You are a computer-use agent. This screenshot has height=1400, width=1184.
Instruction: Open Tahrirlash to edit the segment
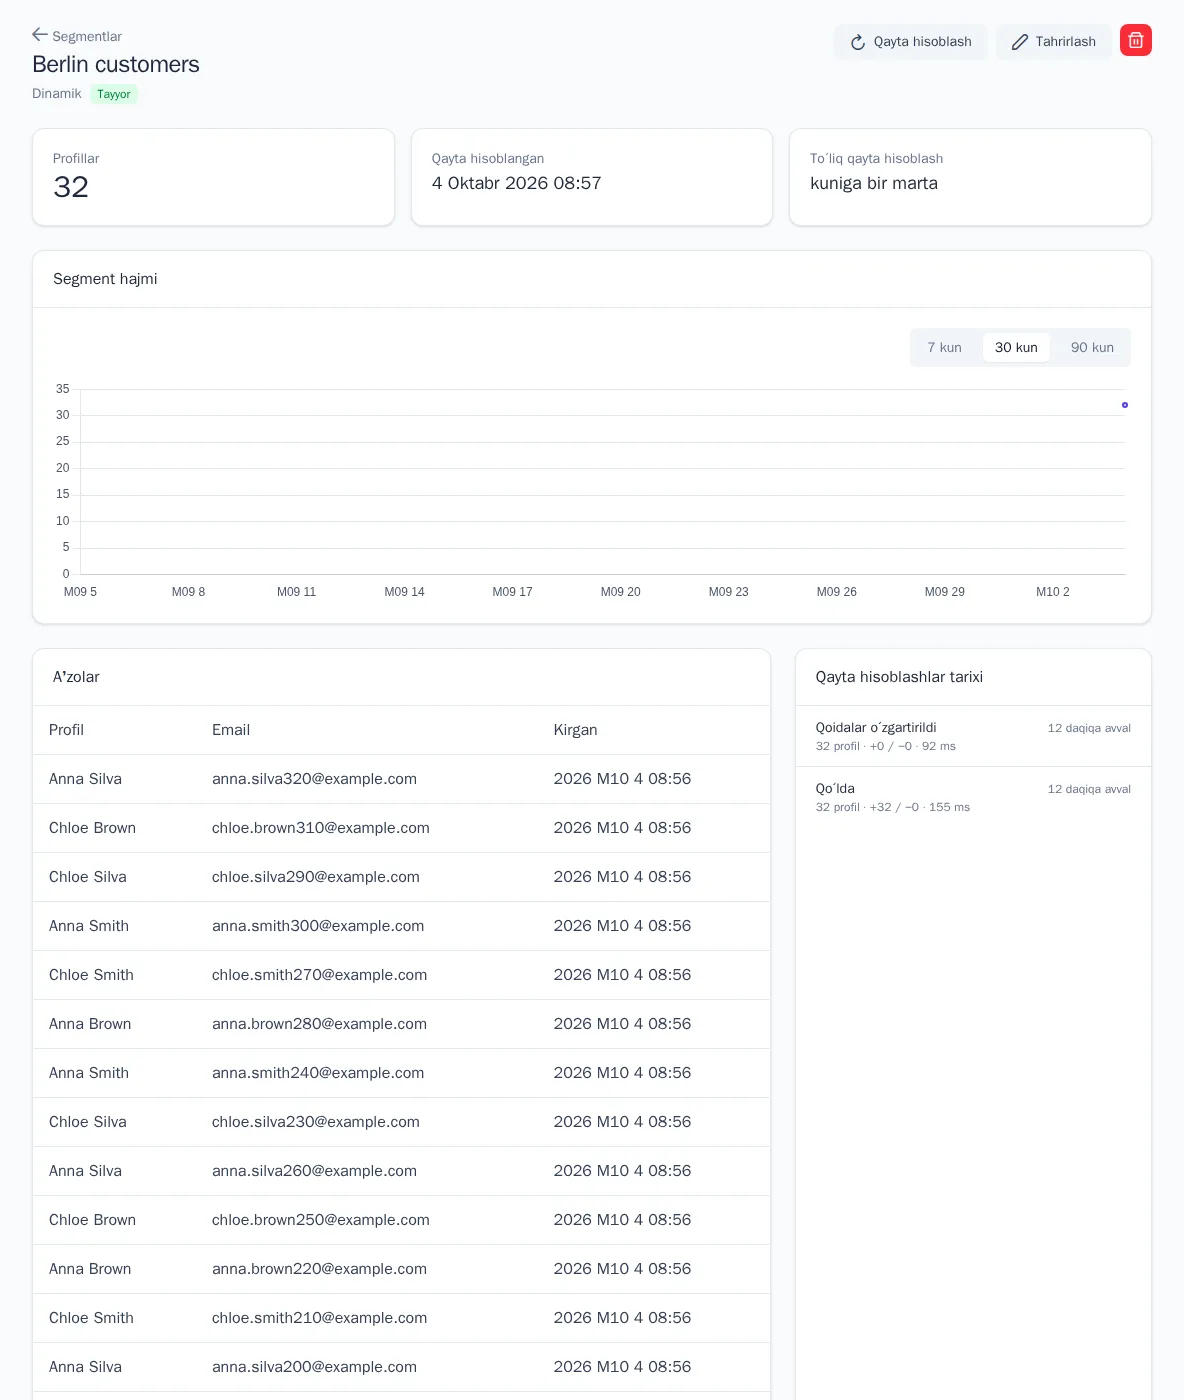[1054, 42]
